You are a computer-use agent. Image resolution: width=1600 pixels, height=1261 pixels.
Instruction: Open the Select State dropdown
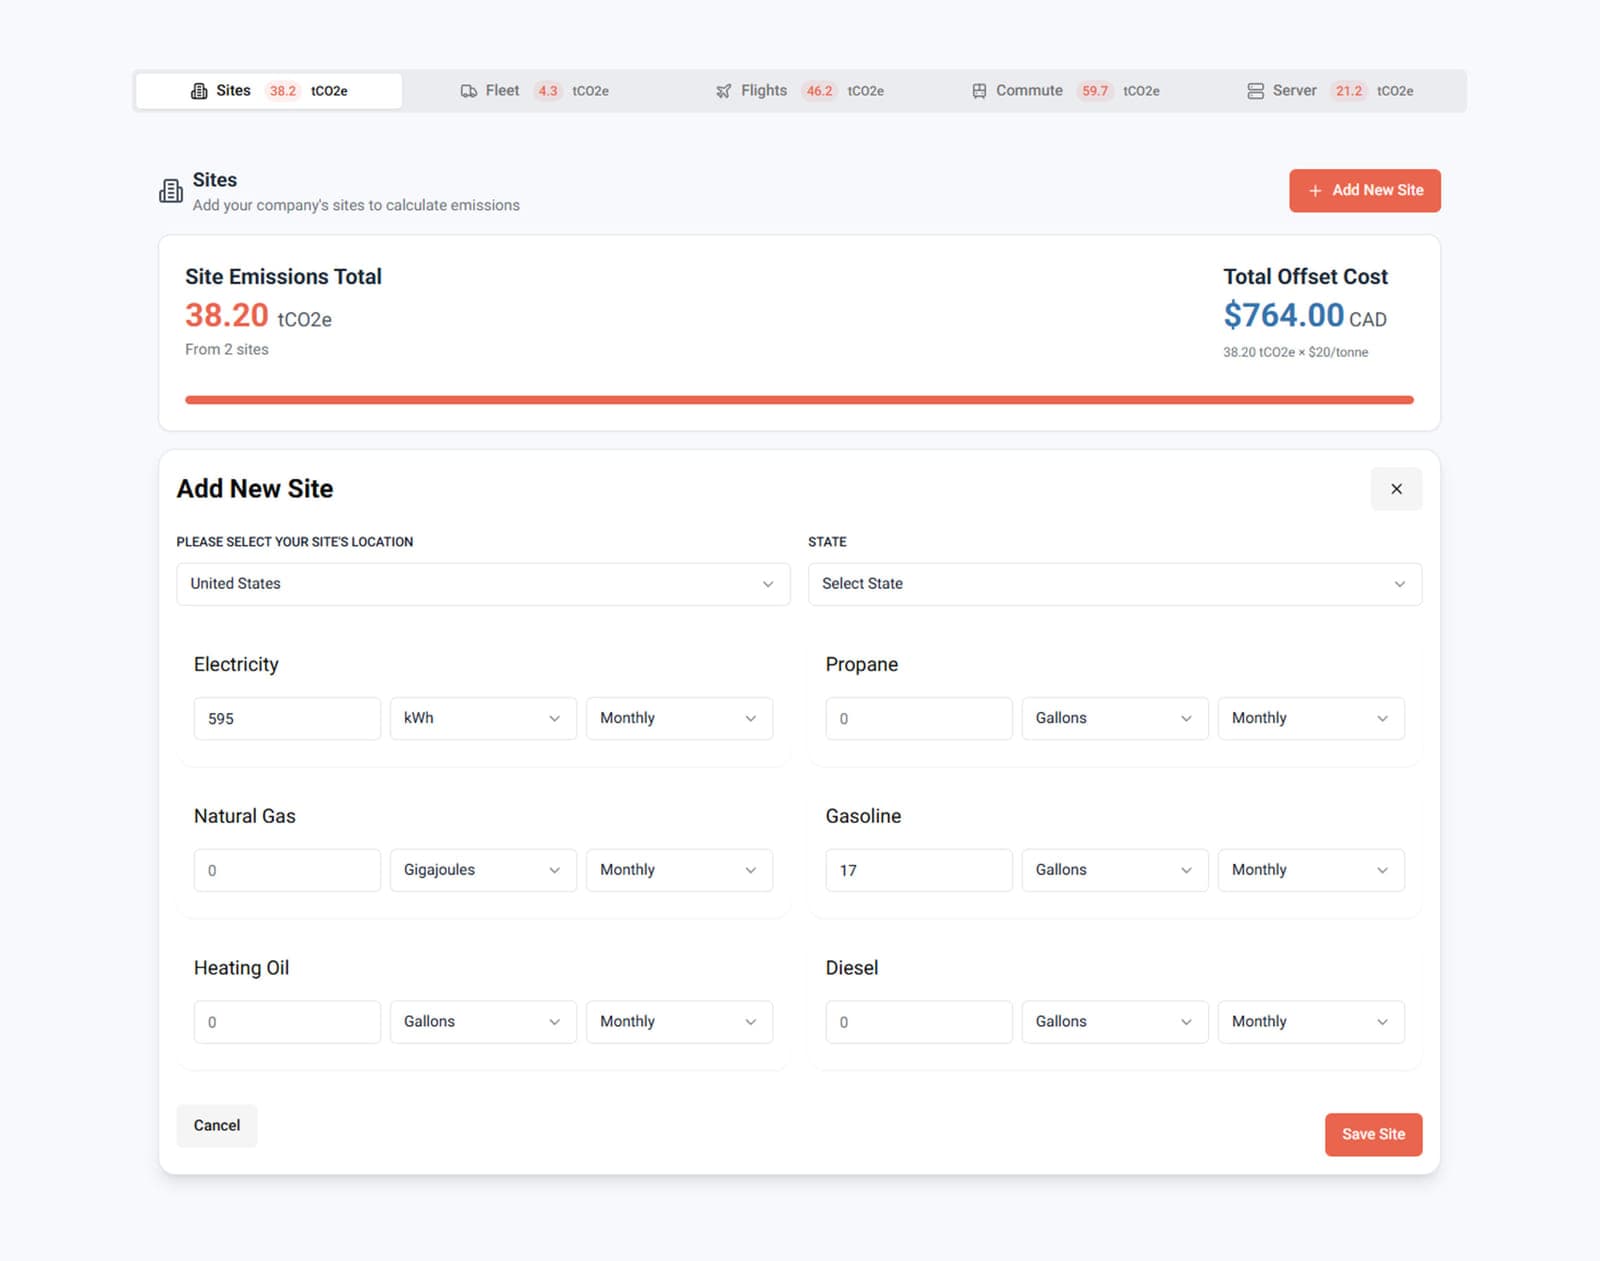1114,584
